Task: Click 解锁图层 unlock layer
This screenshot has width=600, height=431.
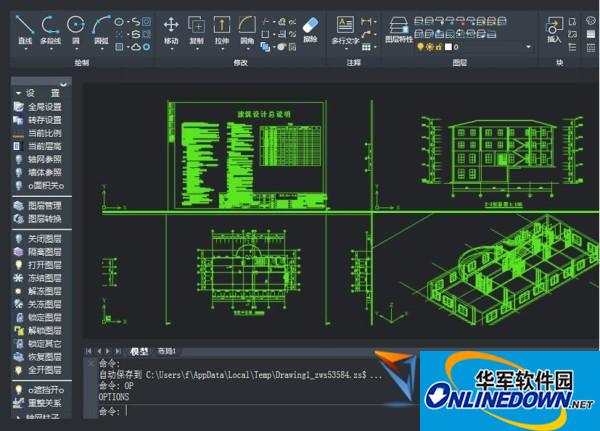Action: (x=38, y=330)
